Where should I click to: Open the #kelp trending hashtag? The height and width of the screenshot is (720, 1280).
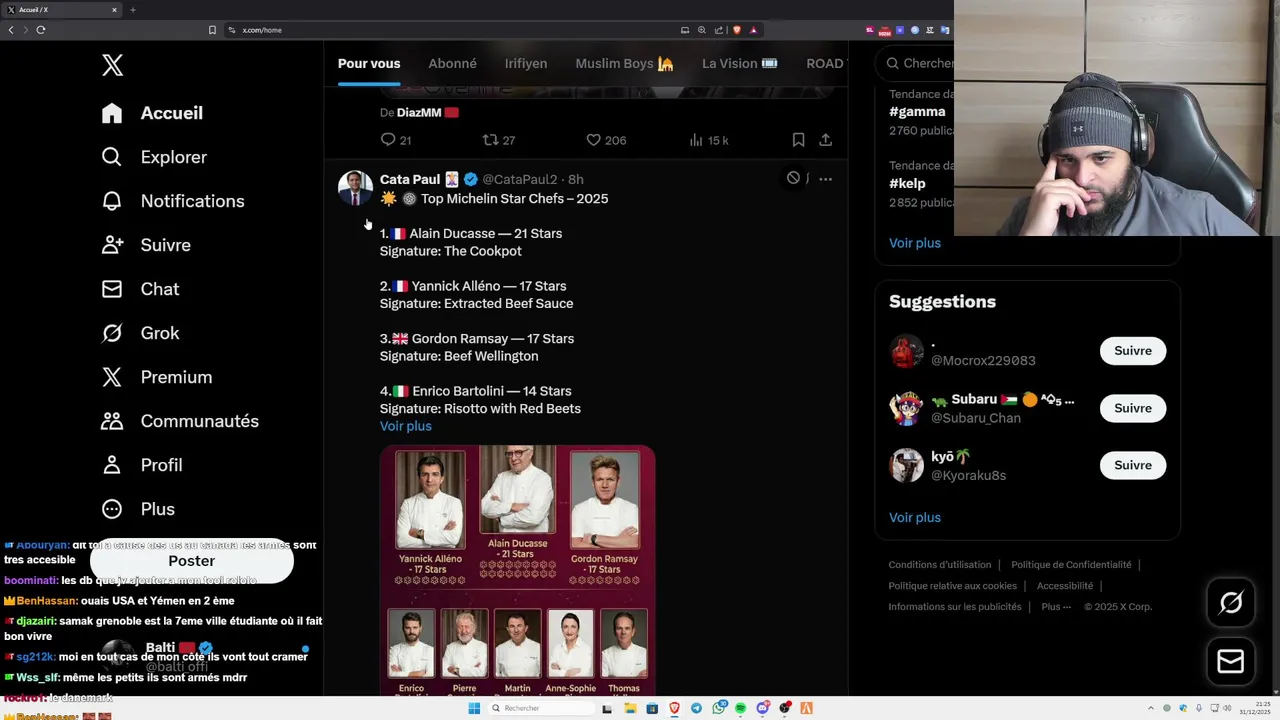(x=907, y=184)
